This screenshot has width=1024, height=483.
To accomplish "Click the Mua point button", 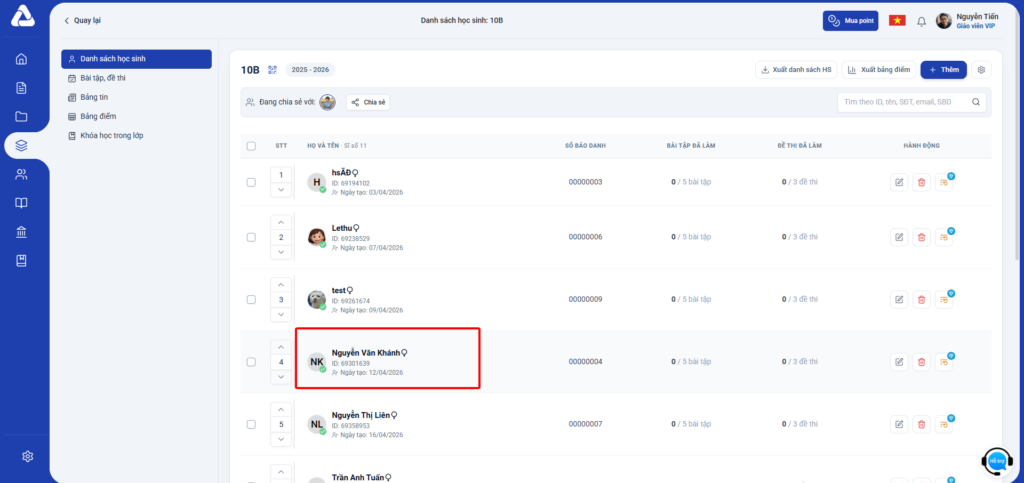I will [850, 21].
